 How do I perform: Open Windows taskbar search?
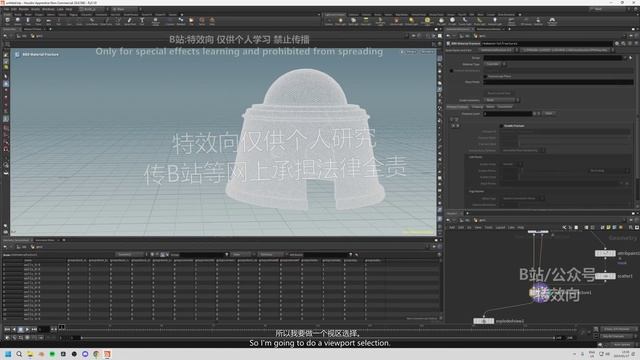pyautogui.click(x=19, y=354)
